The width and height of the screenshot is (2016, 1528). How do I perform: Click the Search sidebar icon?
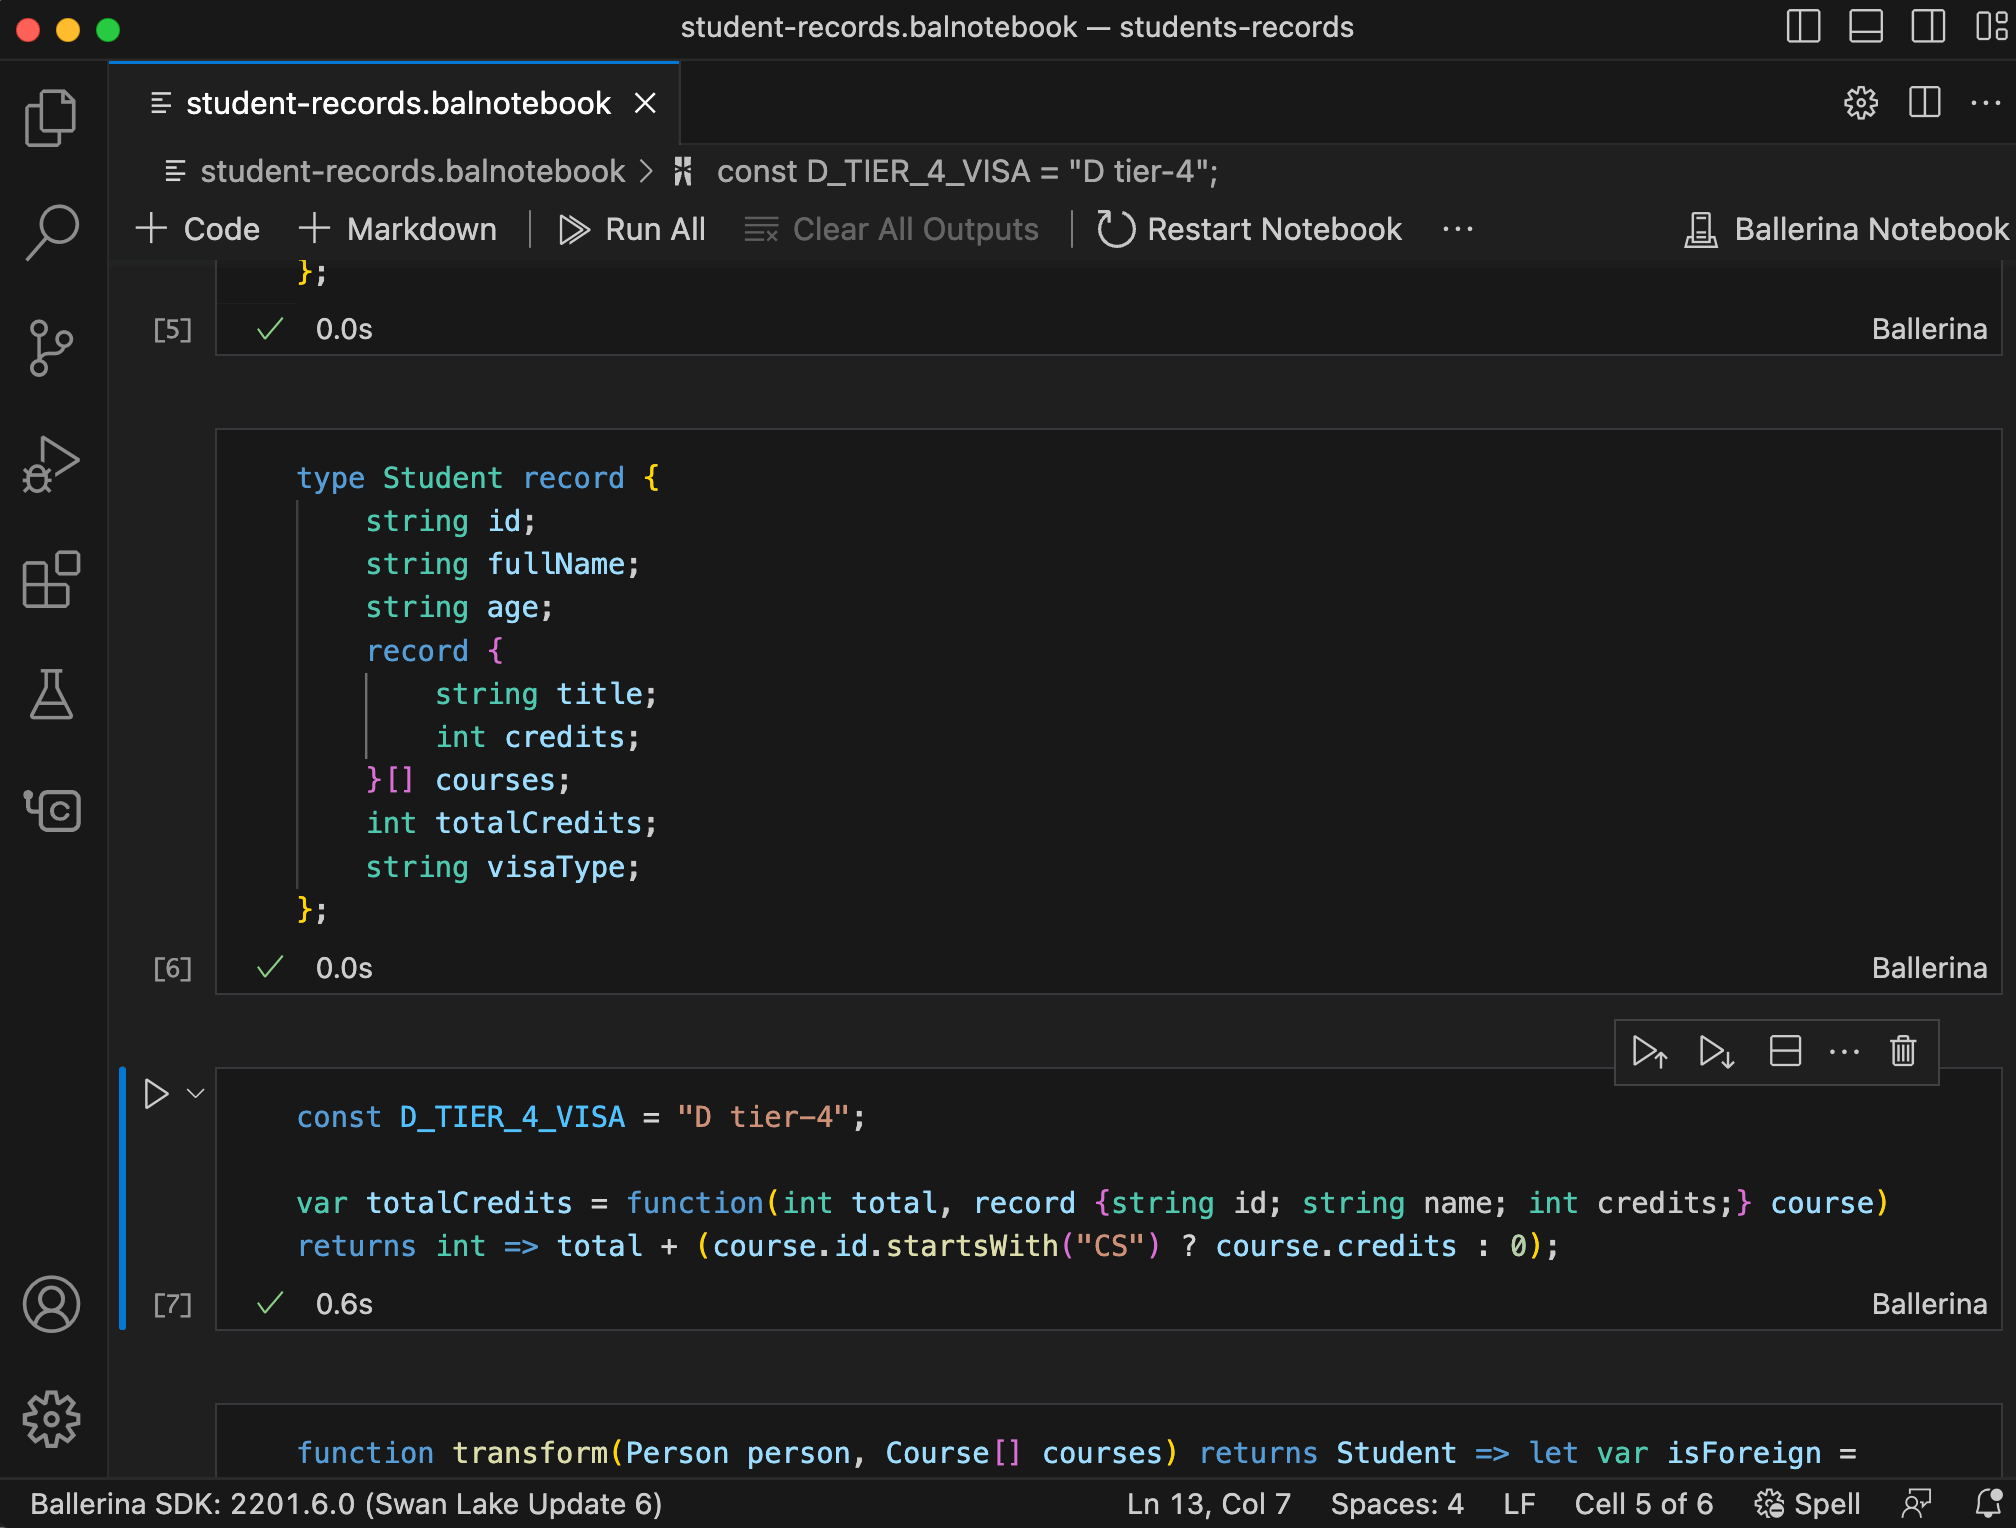50,231
